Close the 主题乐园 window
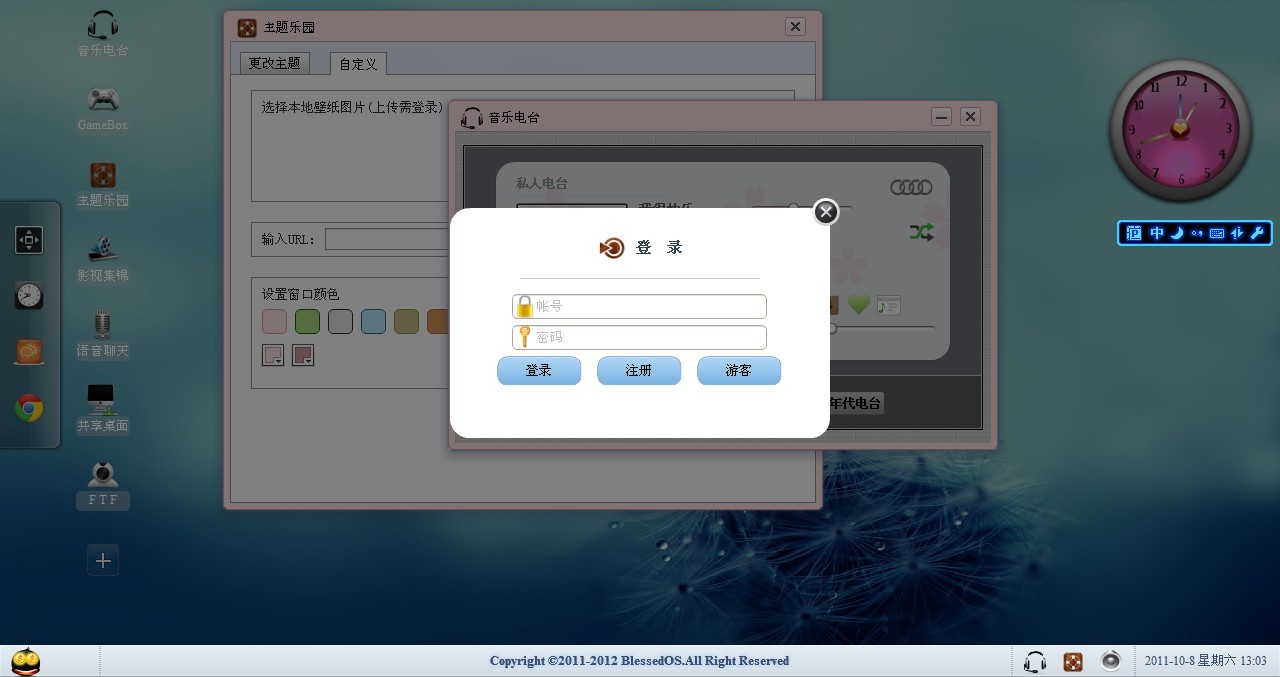This screenshot has height=677, width=1280. tap(795, 27)
